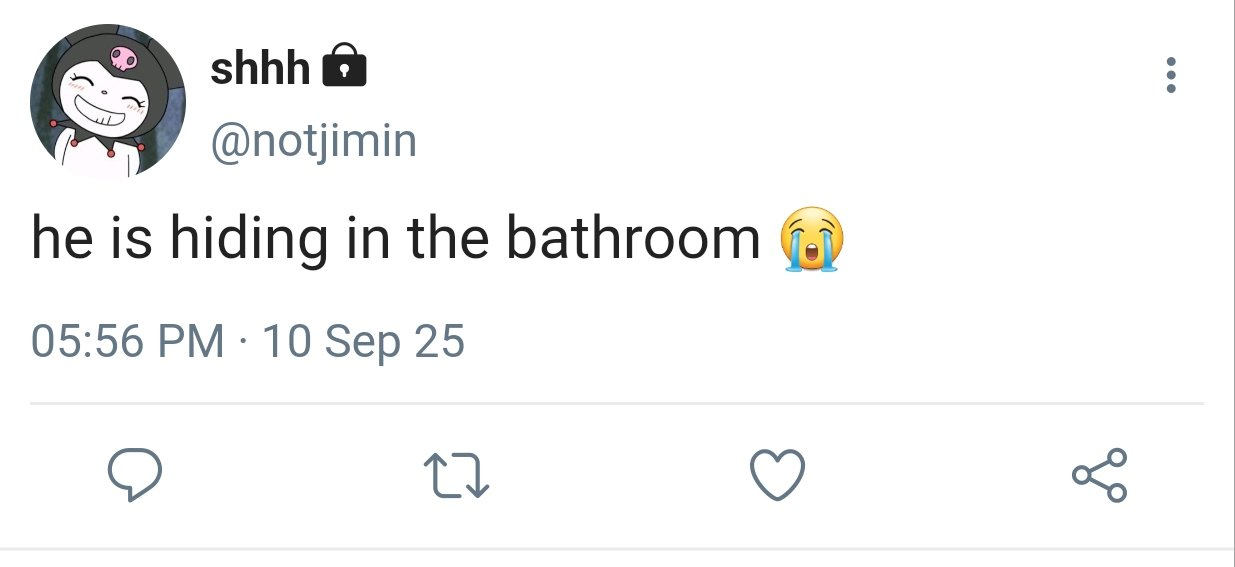This screenshot has width=1235, height=567.
Task: Click the divider line above action icons
Action: (616, 404)
